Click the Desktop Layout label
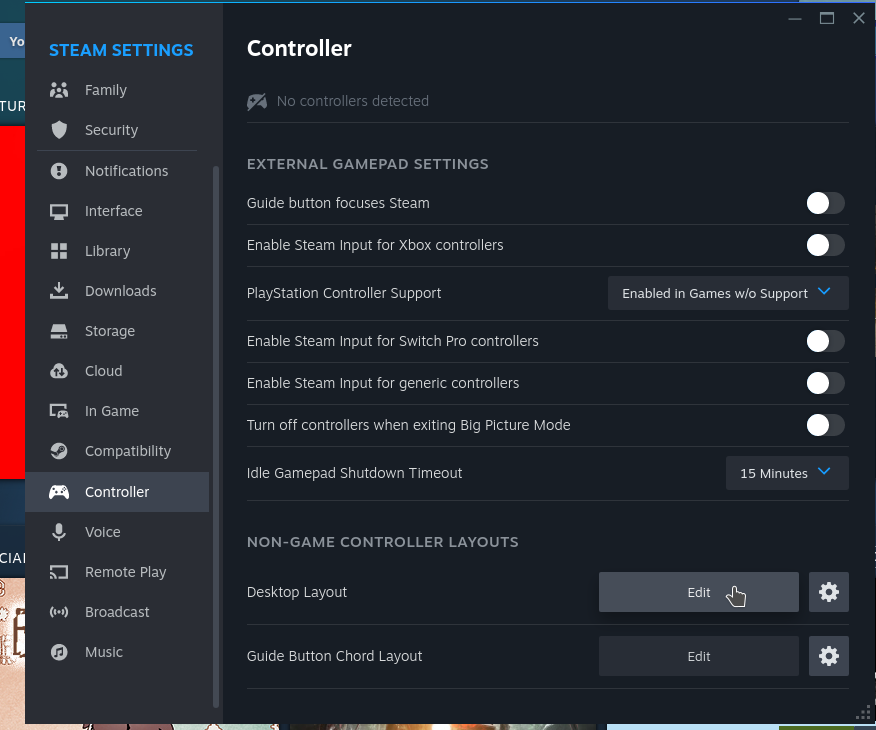This screenshot has height=730, width=876. [x=297, y=592]
